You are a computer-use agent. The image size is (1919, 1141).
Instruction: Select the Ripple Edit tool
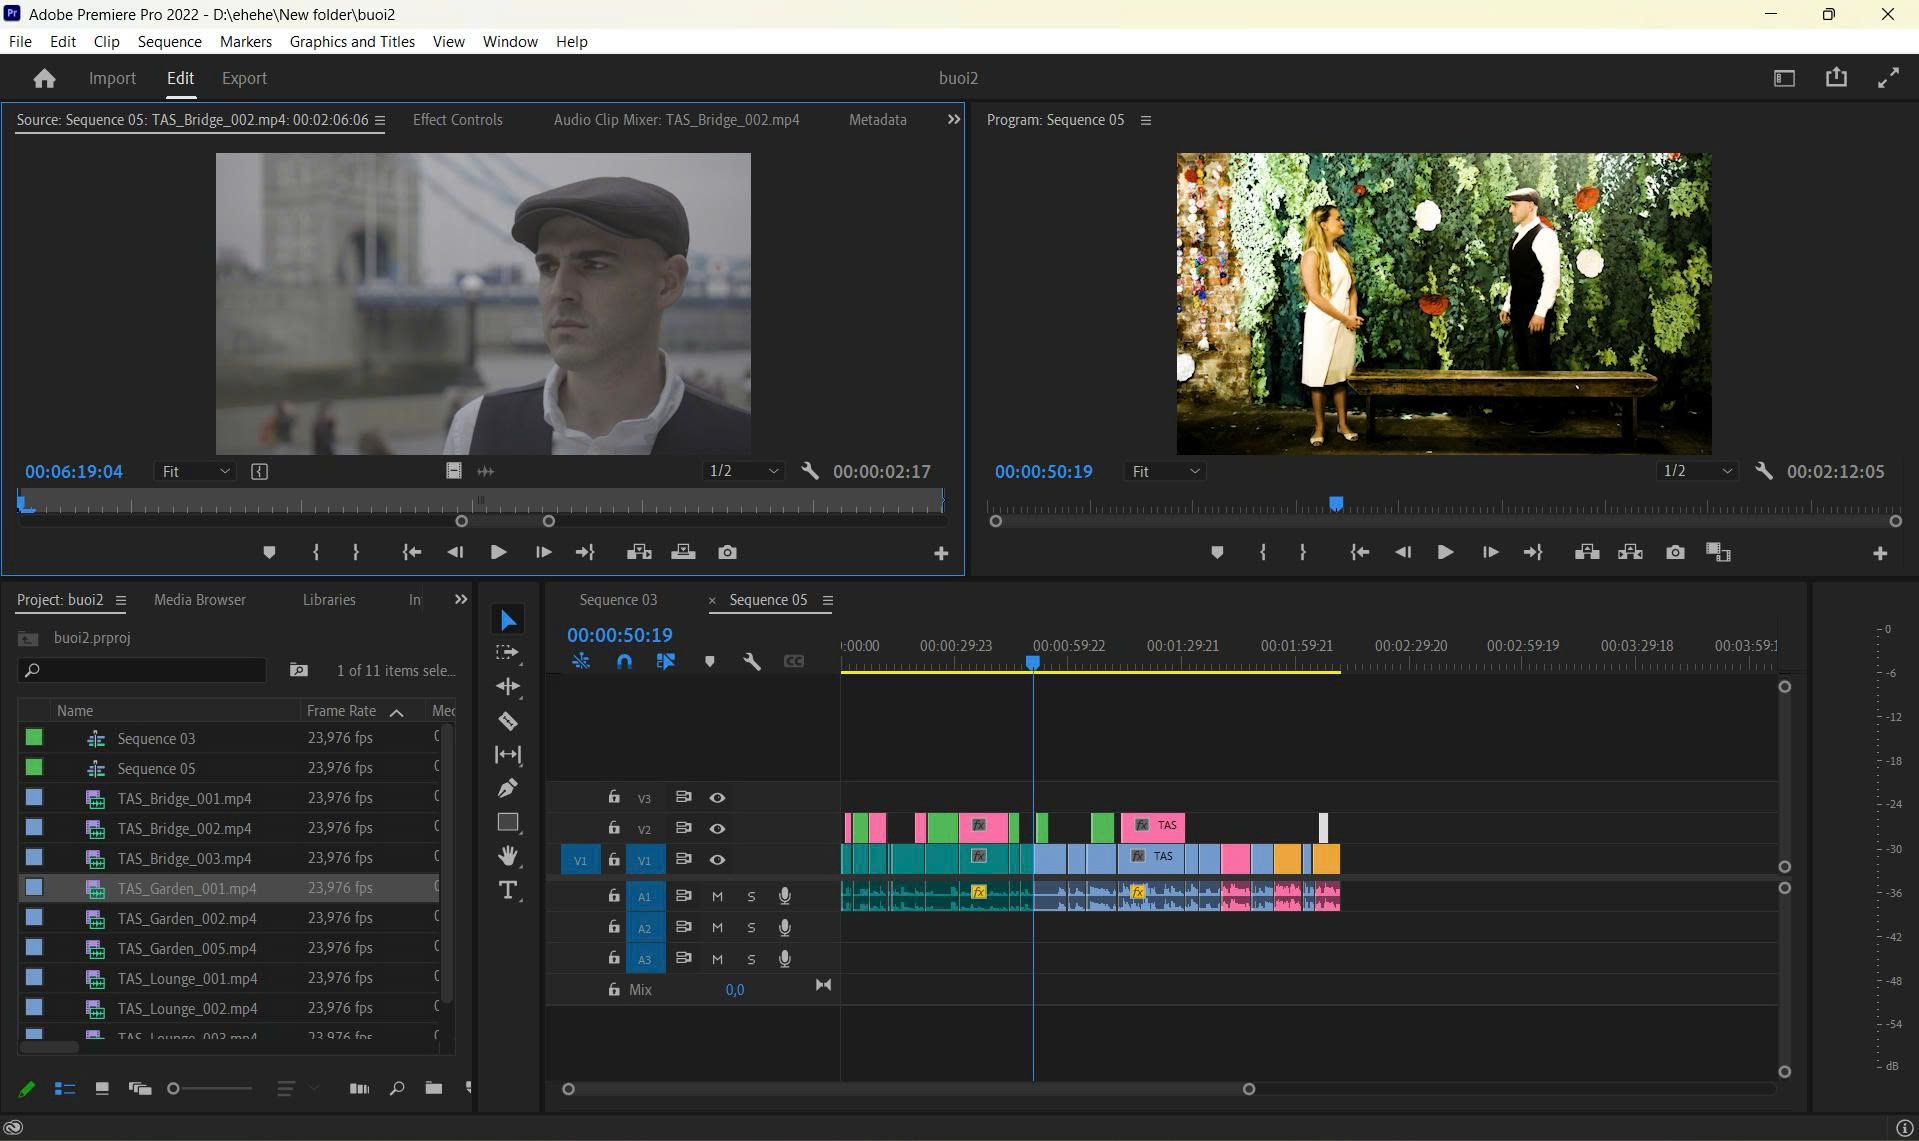point(508,686)
